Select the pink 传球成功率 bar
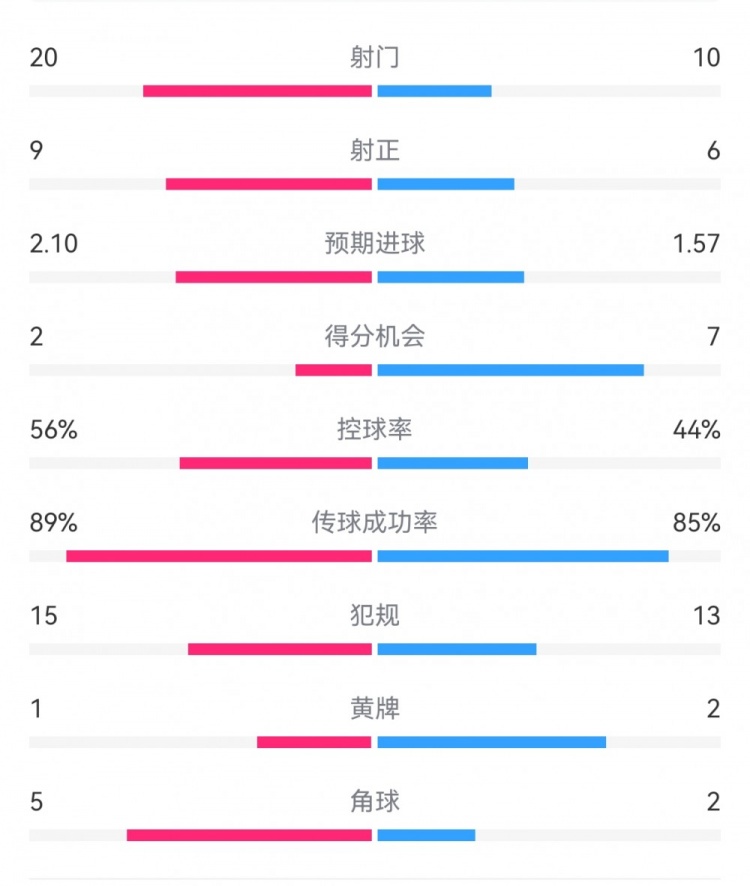 click(219, 556)
